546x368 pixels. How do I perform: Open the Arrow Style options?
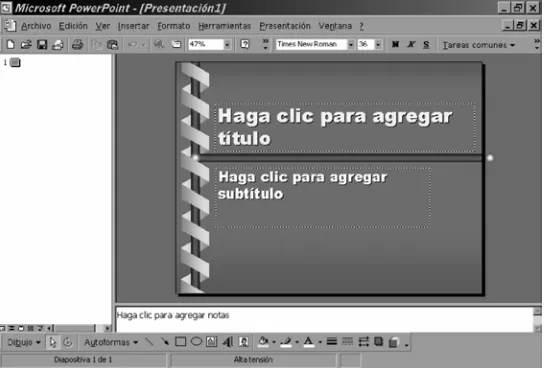click(363, 342)
